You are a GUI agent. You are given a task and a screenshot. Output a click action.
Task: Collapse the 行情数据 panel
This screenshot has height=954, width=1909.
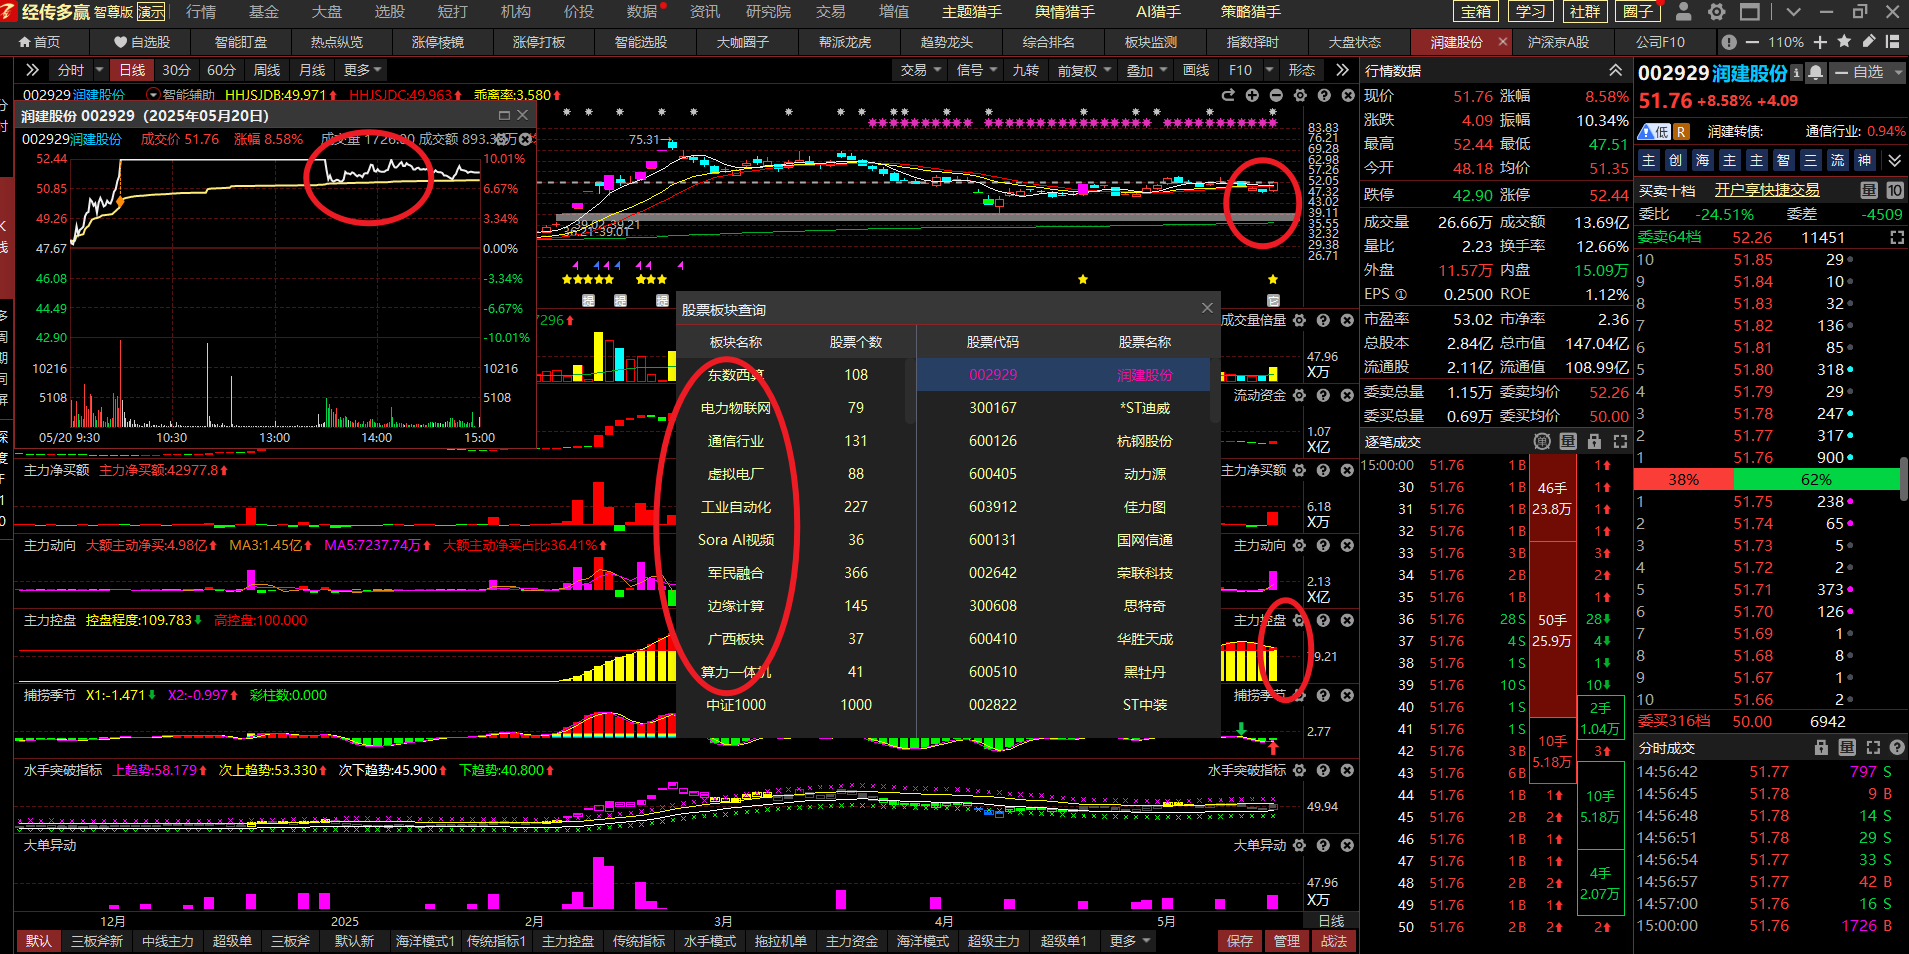click(x=1615, y=70)
